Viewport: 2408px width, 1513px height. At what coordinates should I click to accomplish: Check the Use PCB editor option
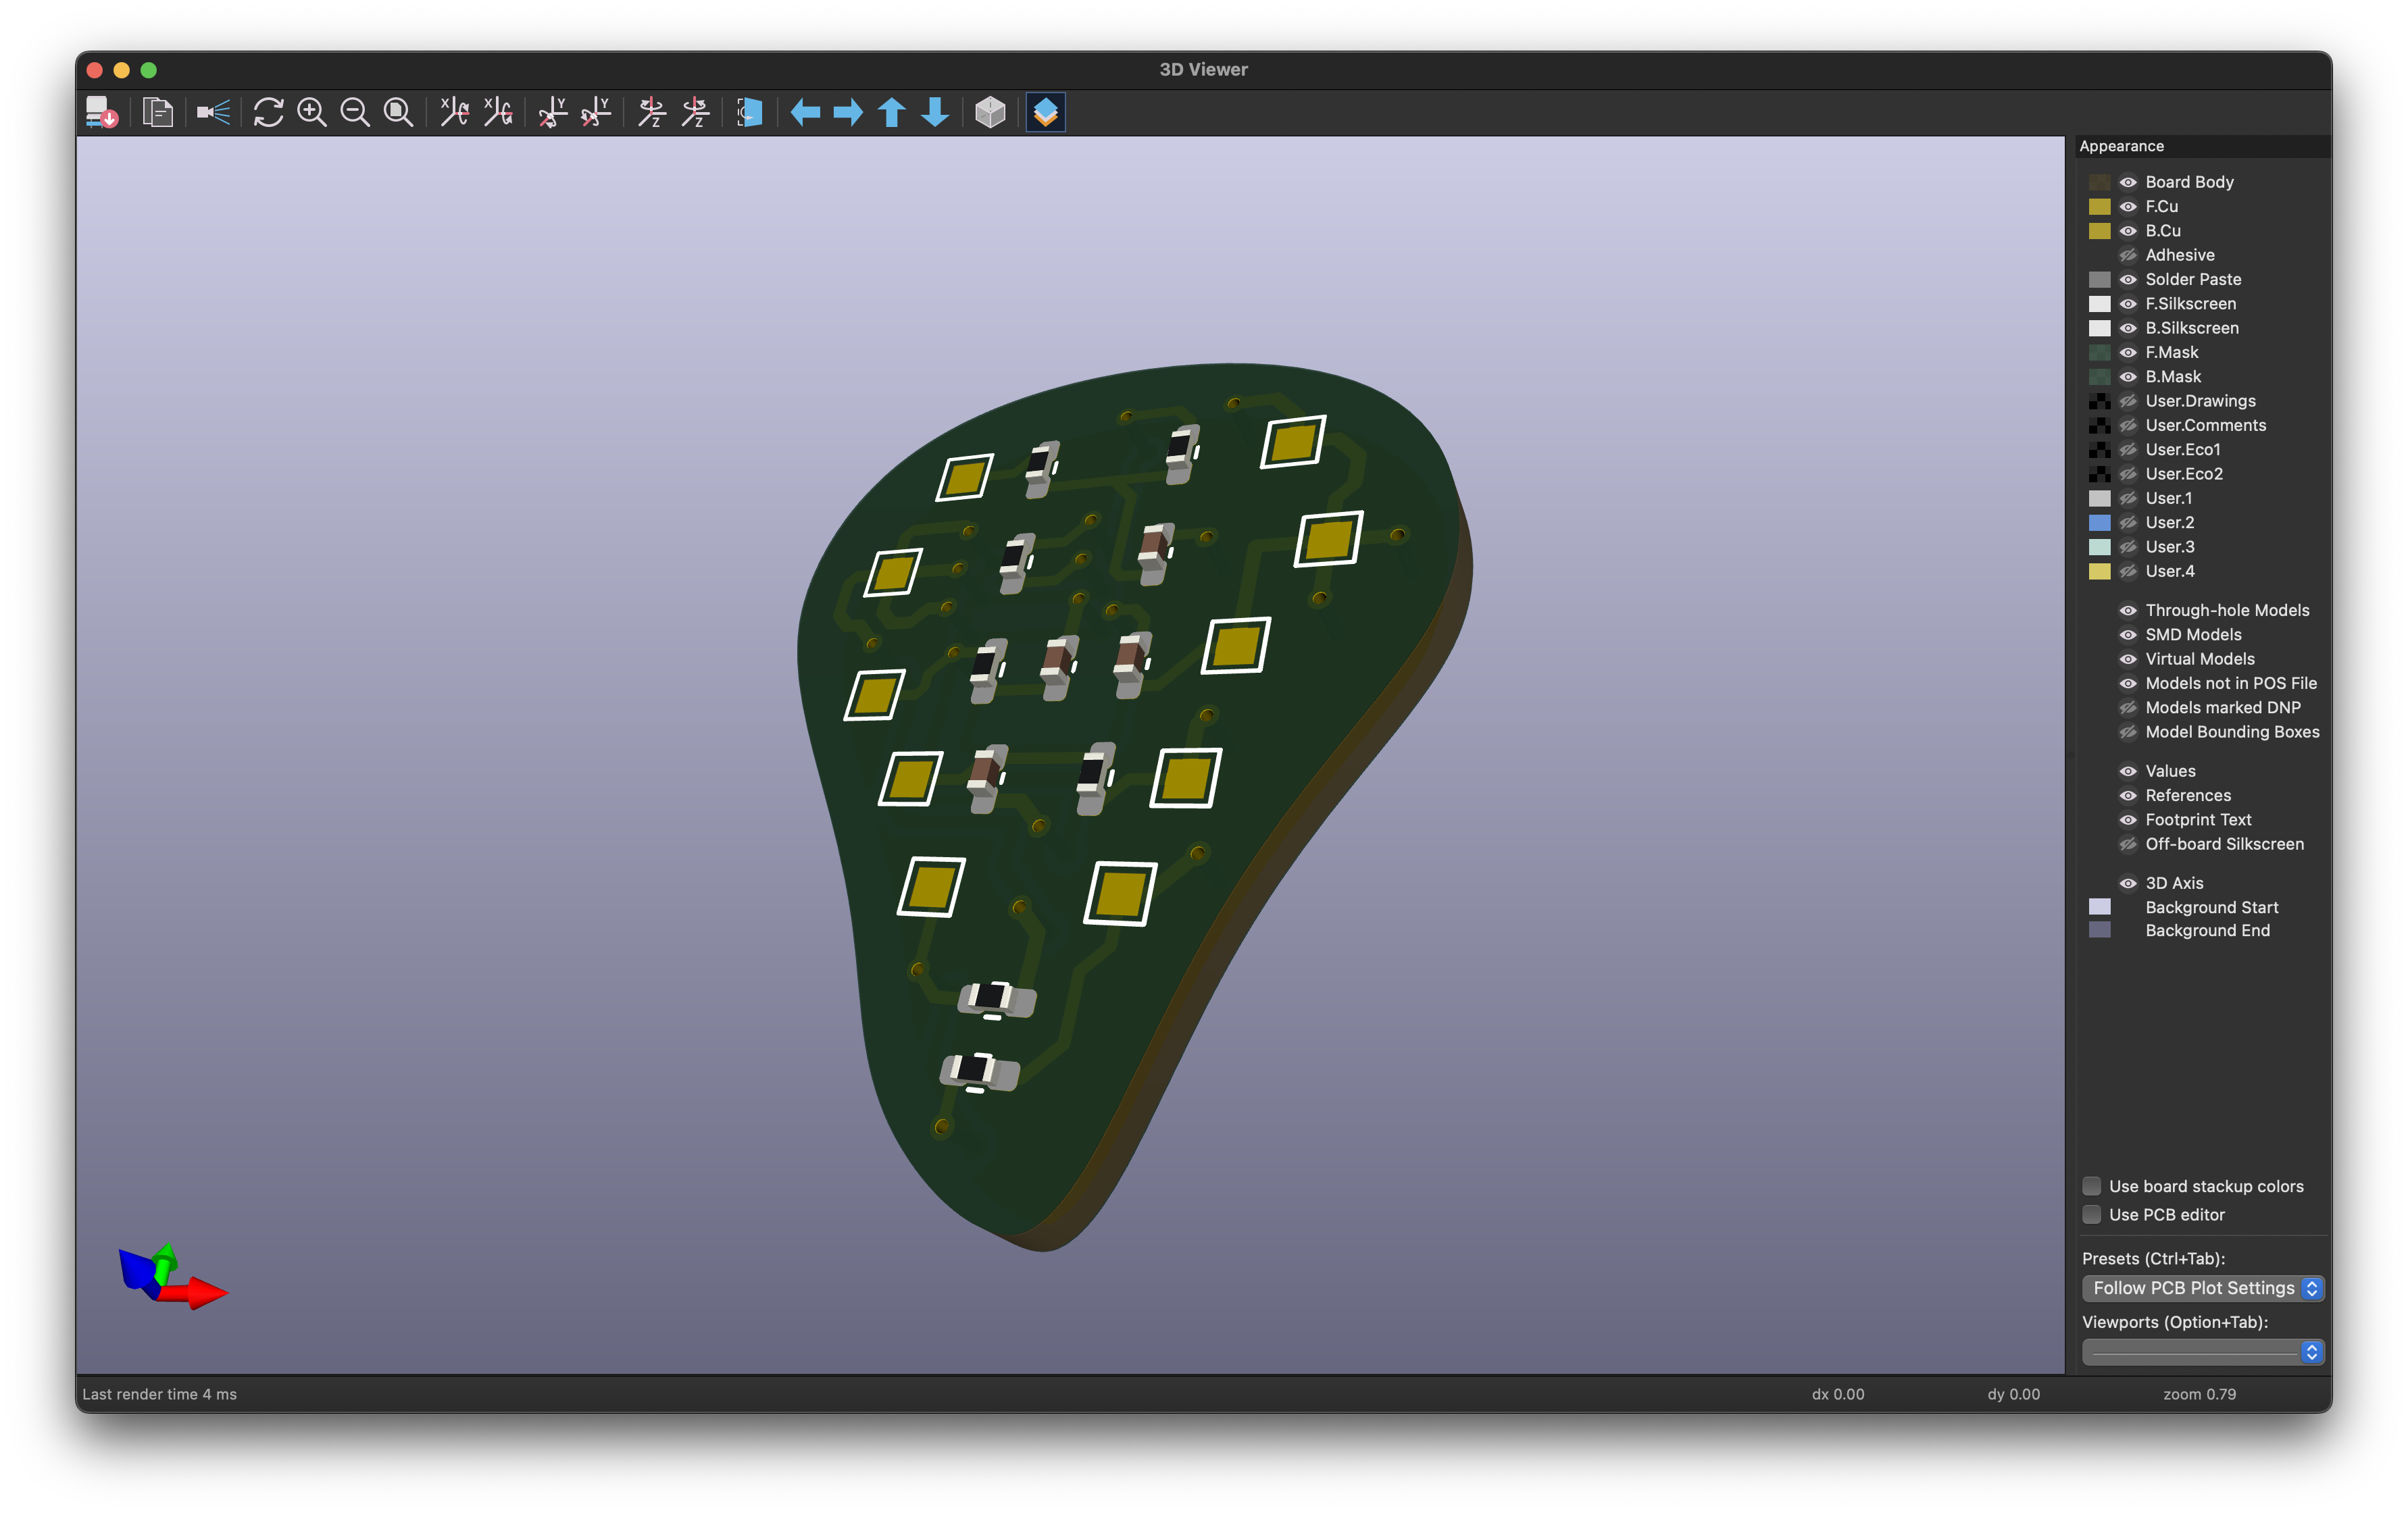[x=2092, y=1214]
